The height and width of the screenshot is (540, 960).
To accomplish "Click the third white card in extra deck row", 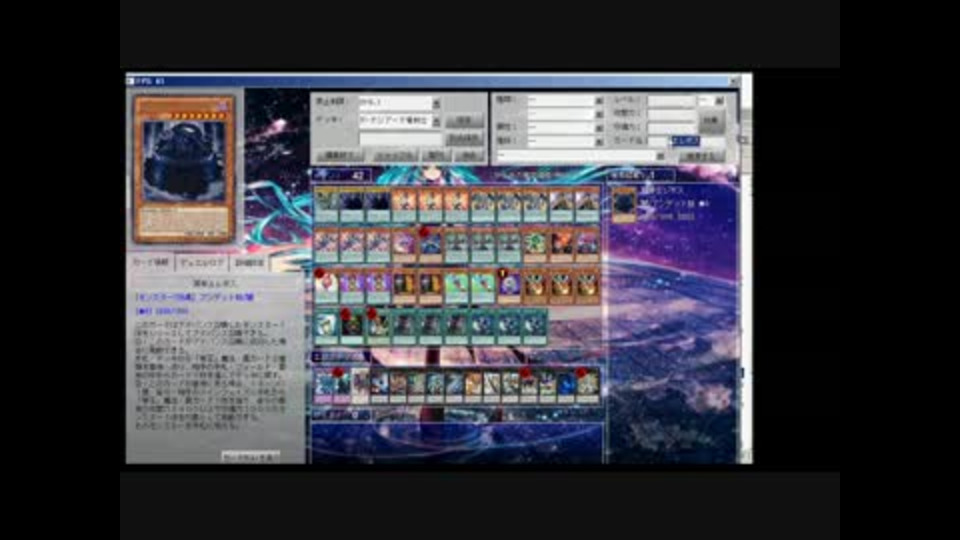I will (361, 386).
